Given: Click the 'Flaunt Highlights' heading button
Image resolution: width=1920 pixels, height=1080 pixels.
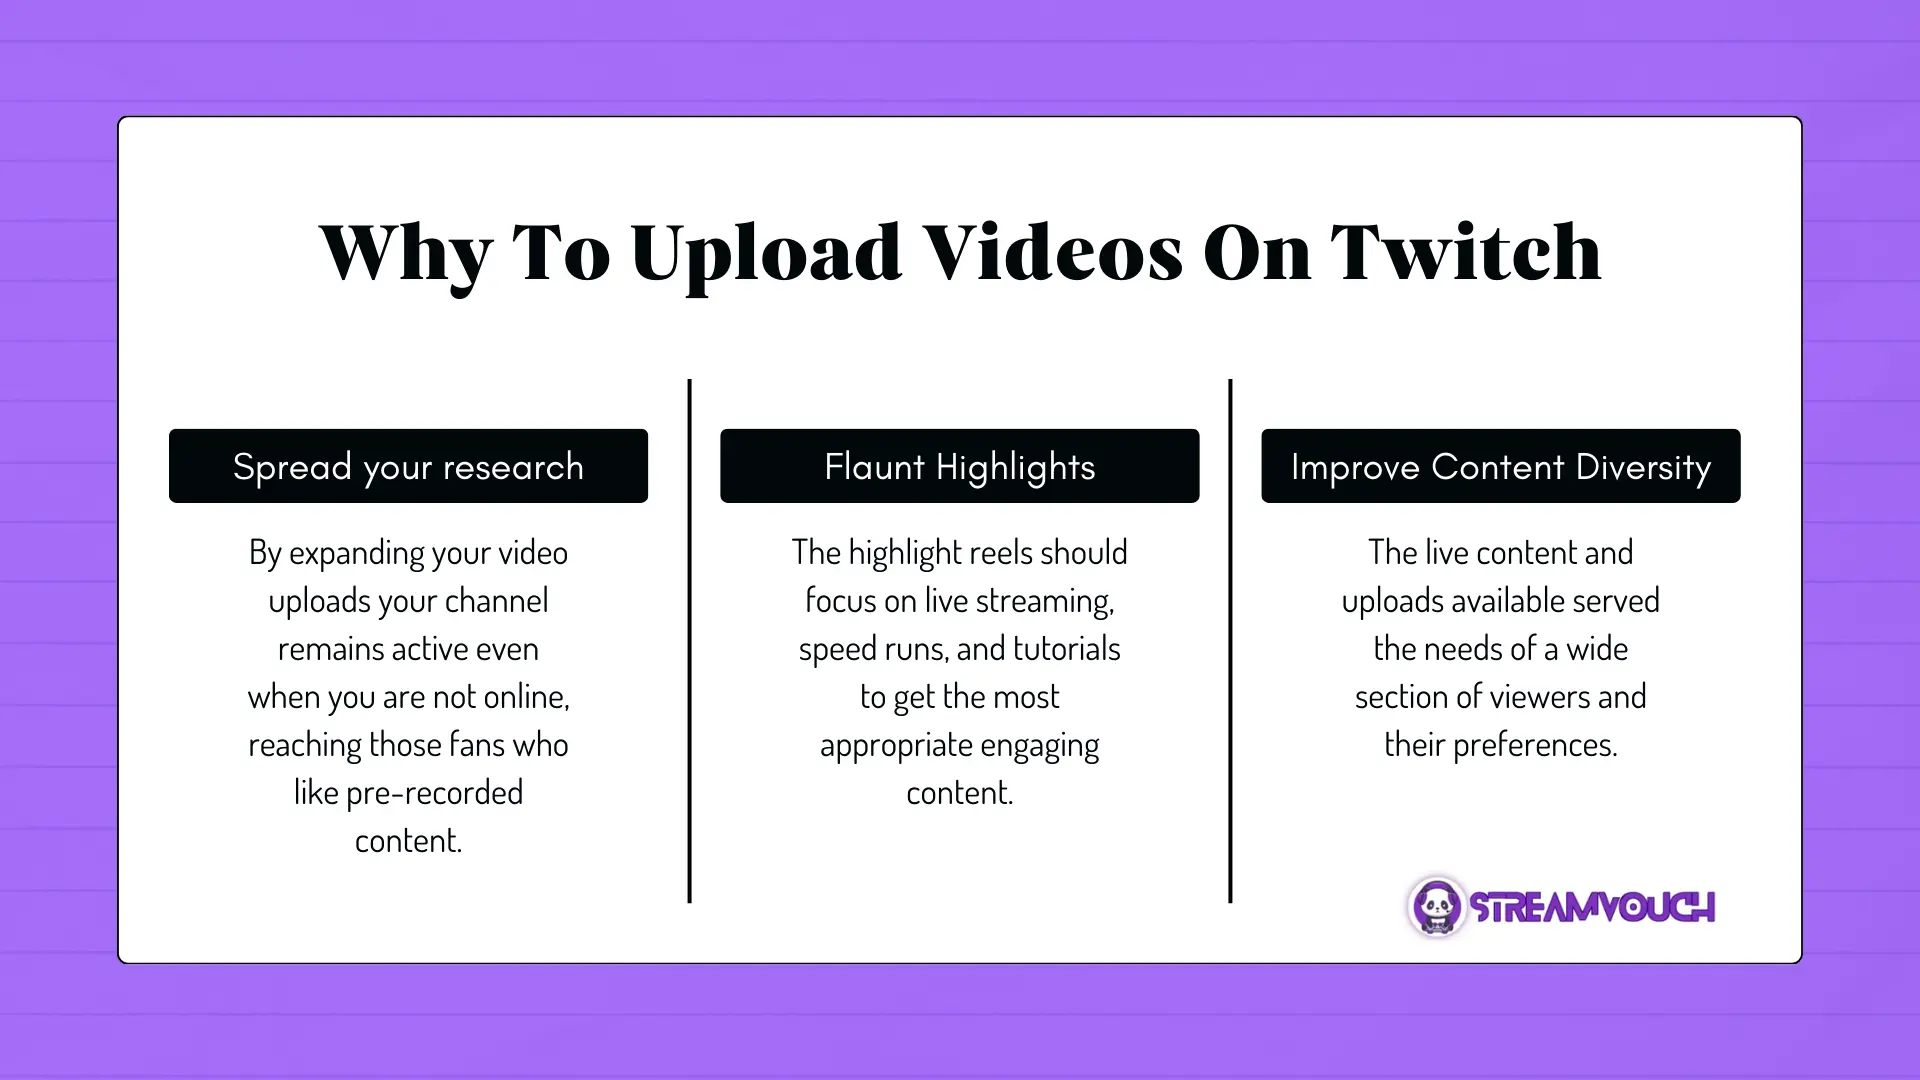Looking at the screenshot, I should coord(960,465).
